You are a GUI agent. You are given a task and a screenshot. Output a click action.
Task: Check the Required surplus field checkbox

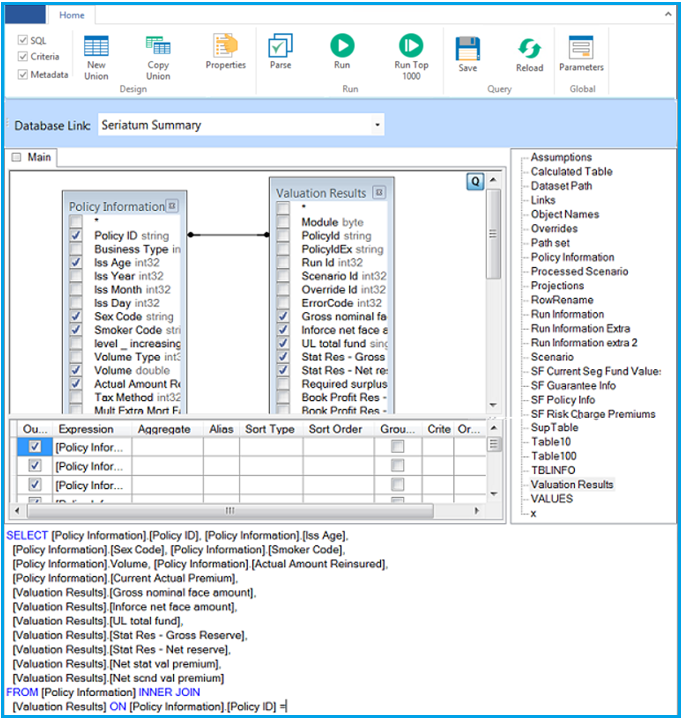tap(283, 384)
